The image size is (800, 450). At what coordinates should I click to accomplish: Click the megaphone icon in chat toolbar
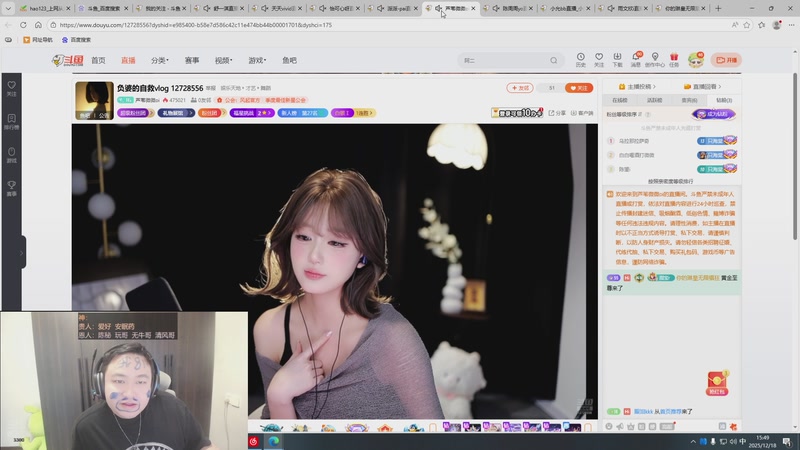620,426
